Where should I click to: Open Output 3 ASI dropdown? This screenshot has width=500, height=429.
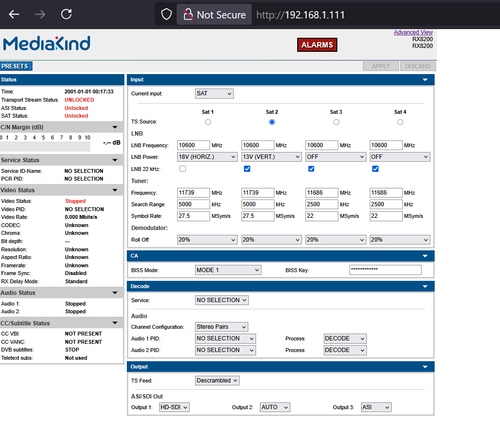tap(376, 407)
